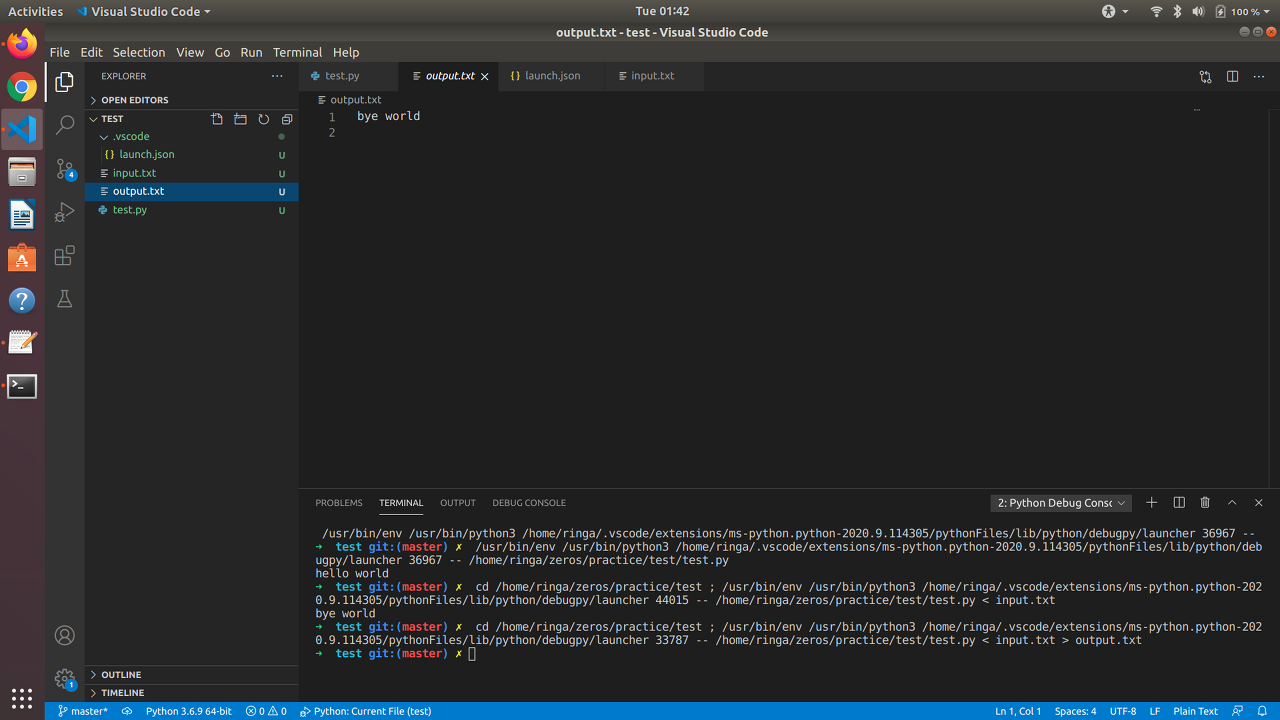This screenshot has height=720, width=1280.
Task: Open changes for output.txt
Action: [x=1205, y=76]
